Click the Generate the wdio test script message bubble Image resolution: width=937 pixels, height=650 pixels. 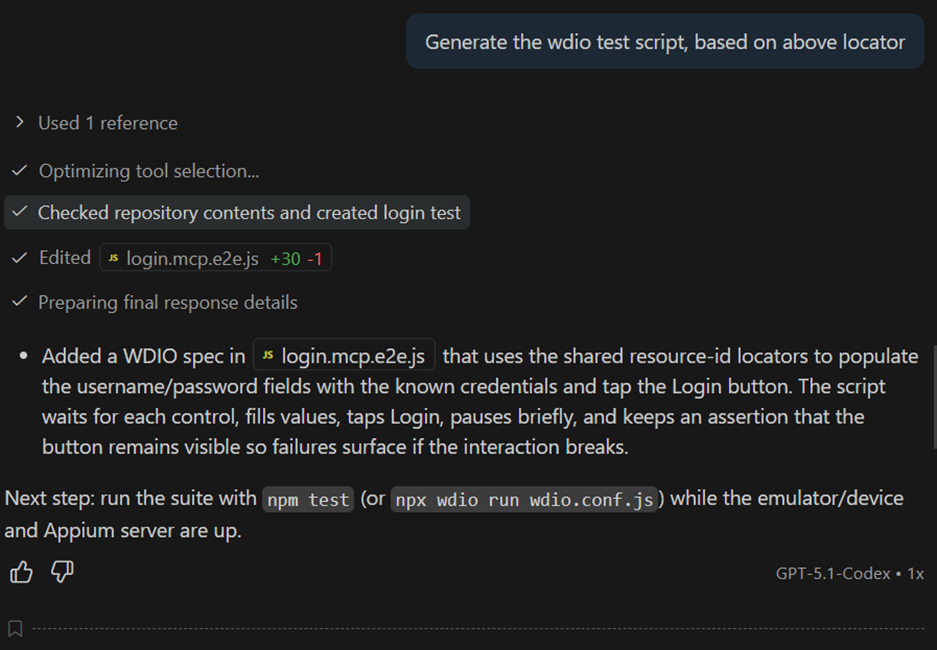tap(664, 42)
